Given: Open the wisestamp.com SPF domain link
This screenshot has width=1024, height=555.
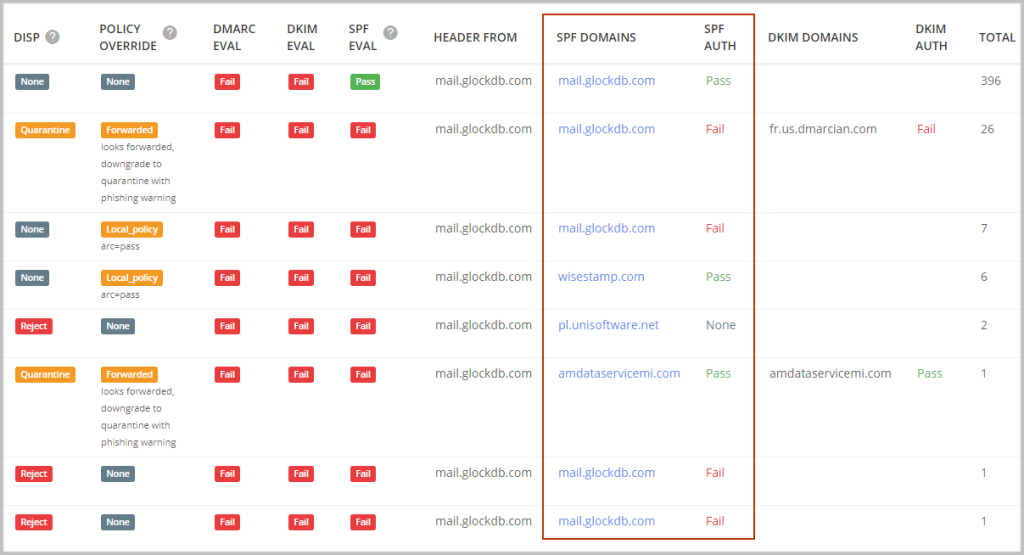Looking at the screenshot, I should coord(601,277).
